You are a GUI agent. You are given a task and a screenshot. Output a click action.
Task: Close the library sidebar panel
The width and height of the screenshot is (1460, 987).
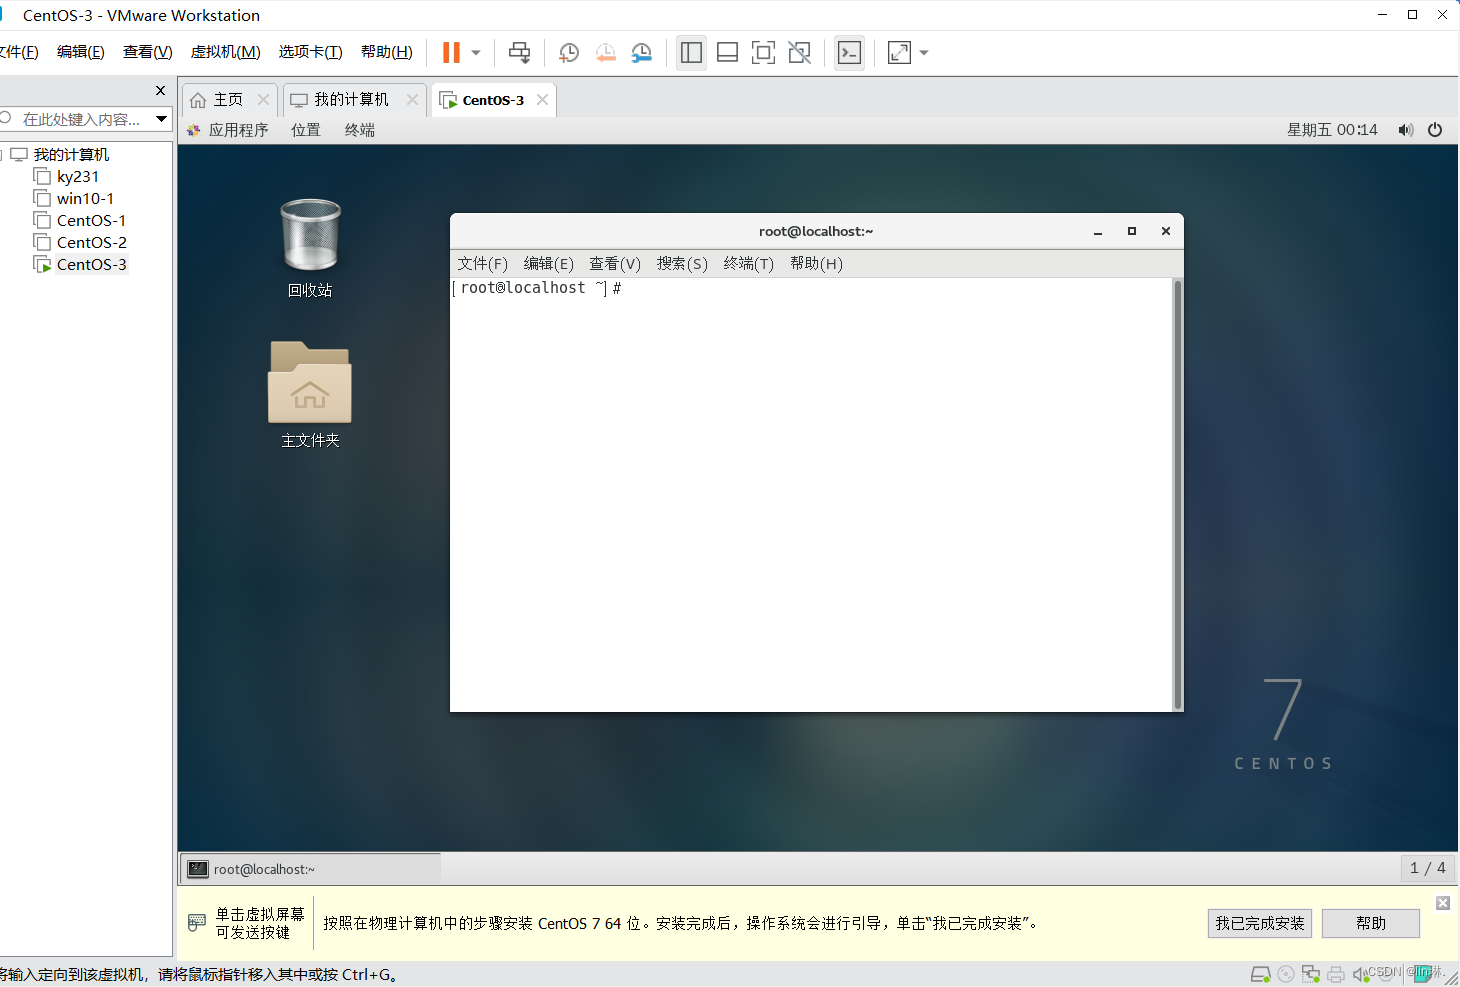pos(160,90)
